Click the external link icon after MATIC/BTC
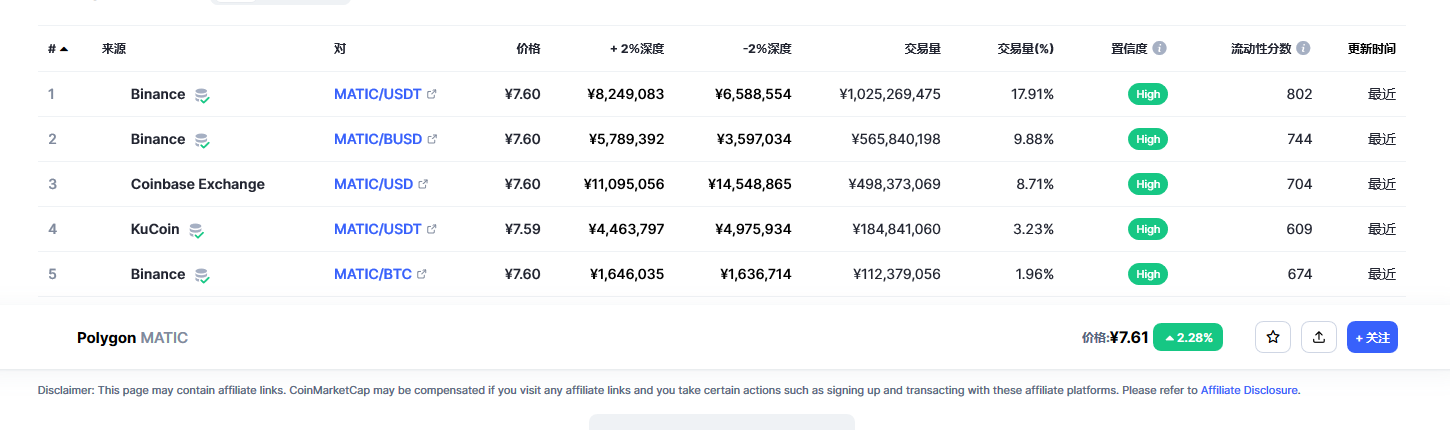Screen dimensions: 1450x430 (422, 274)
